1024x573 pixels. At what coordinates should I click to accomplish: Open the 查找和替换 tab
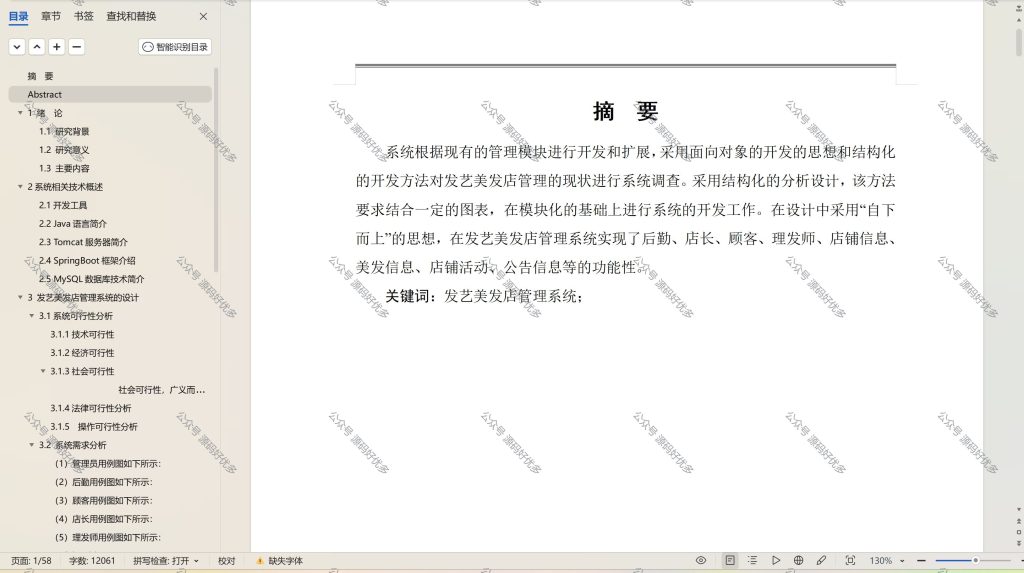(x=131, y=16)
